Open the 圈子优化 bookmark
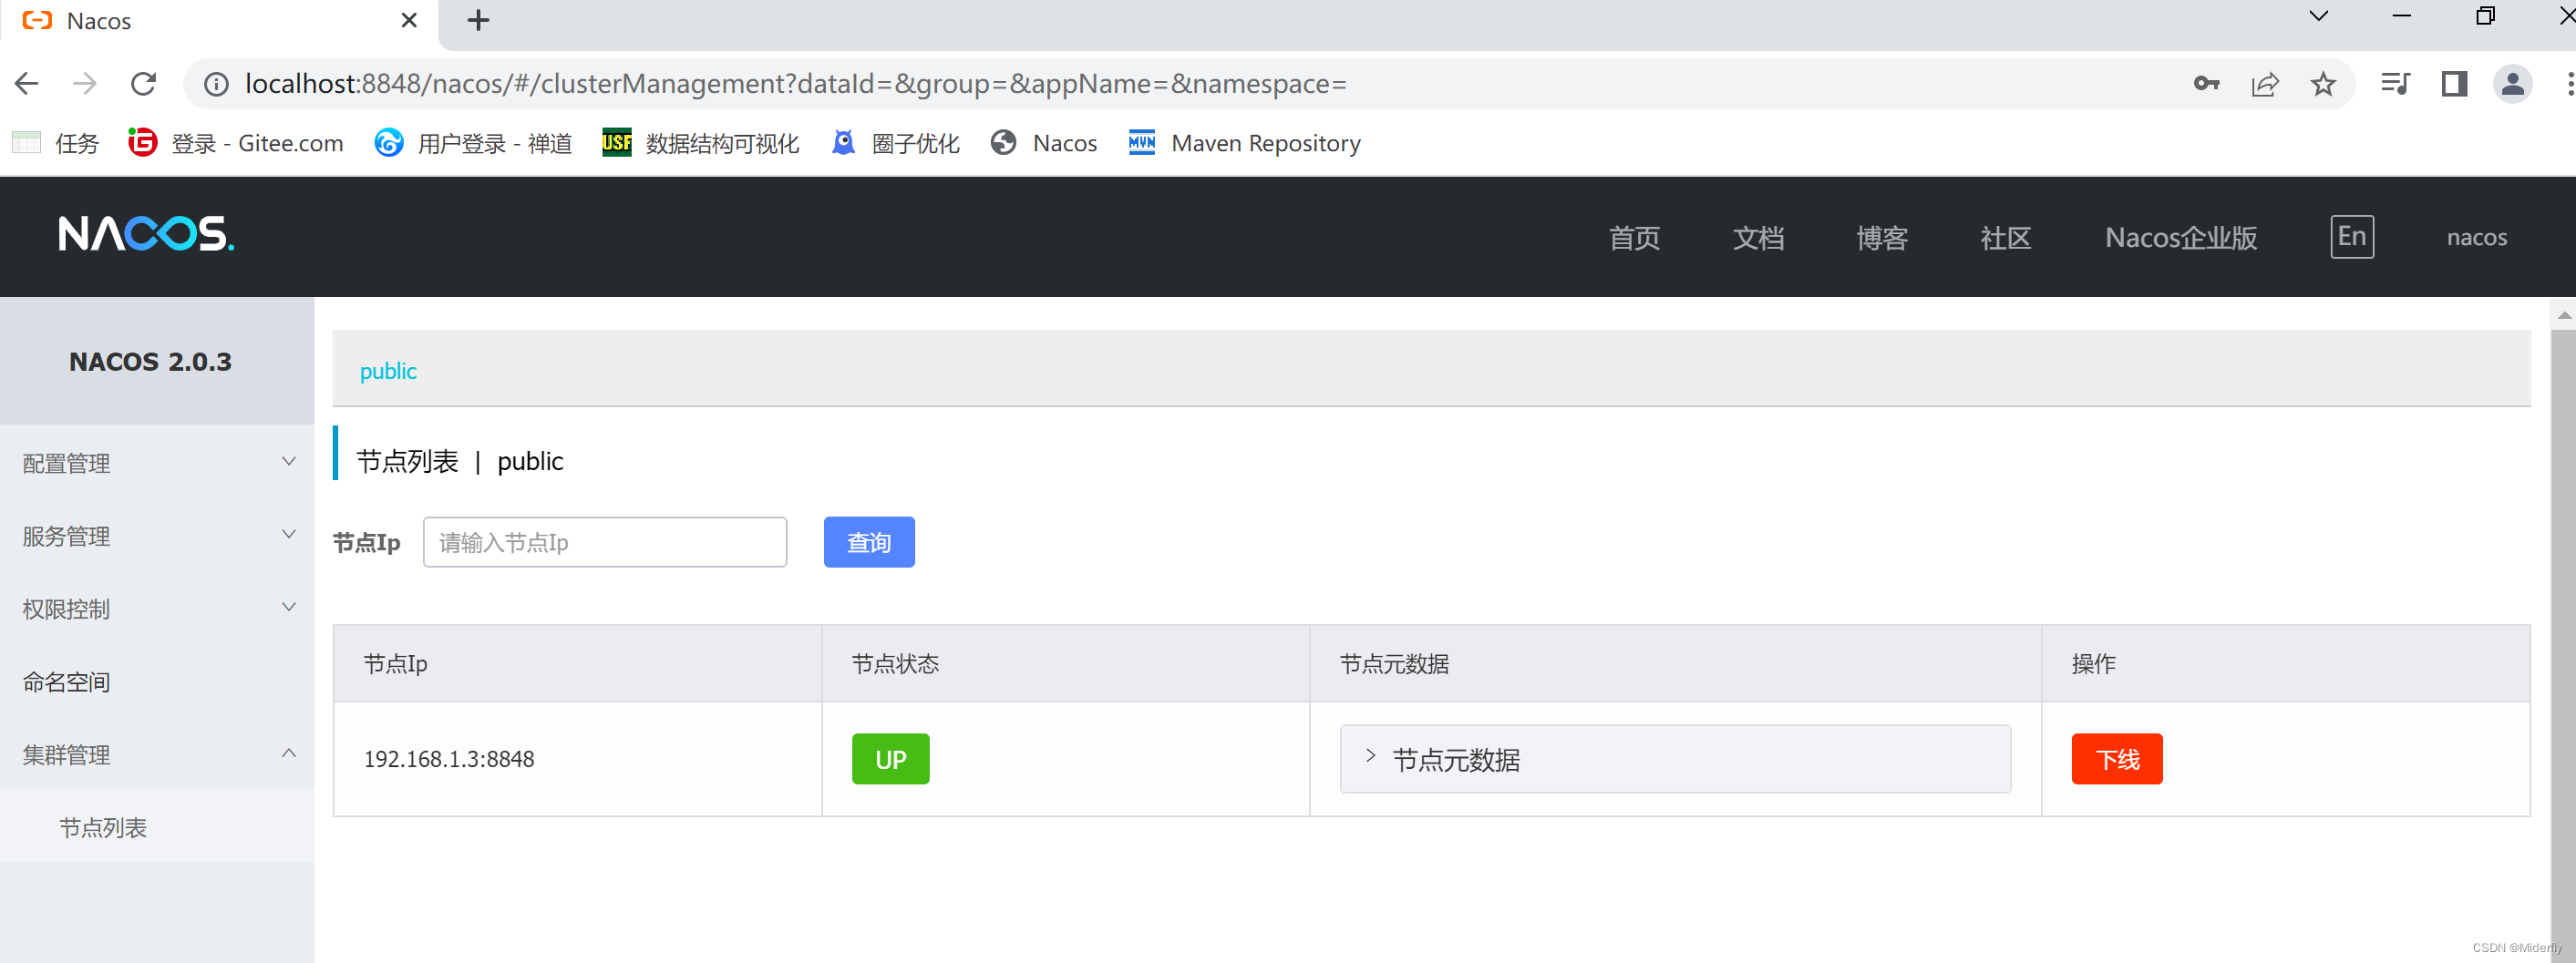This screenshot has width=2576, height=963. [895, 143]
